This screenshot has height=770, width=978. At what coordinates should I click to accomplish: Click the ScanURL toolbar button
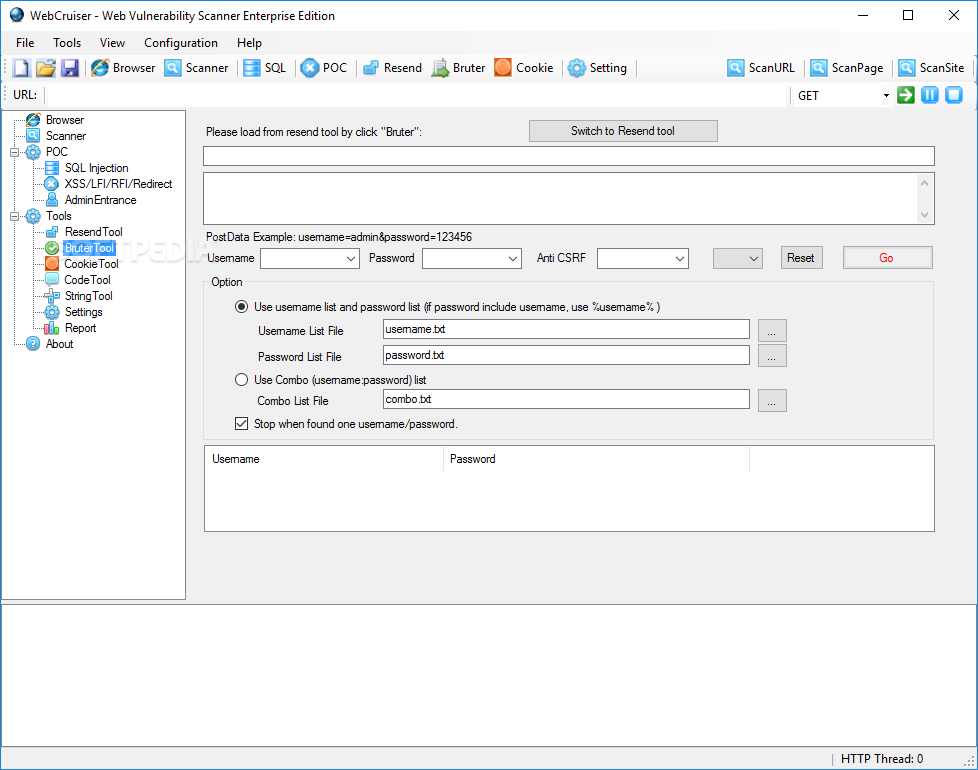click(x=761, y=68)
